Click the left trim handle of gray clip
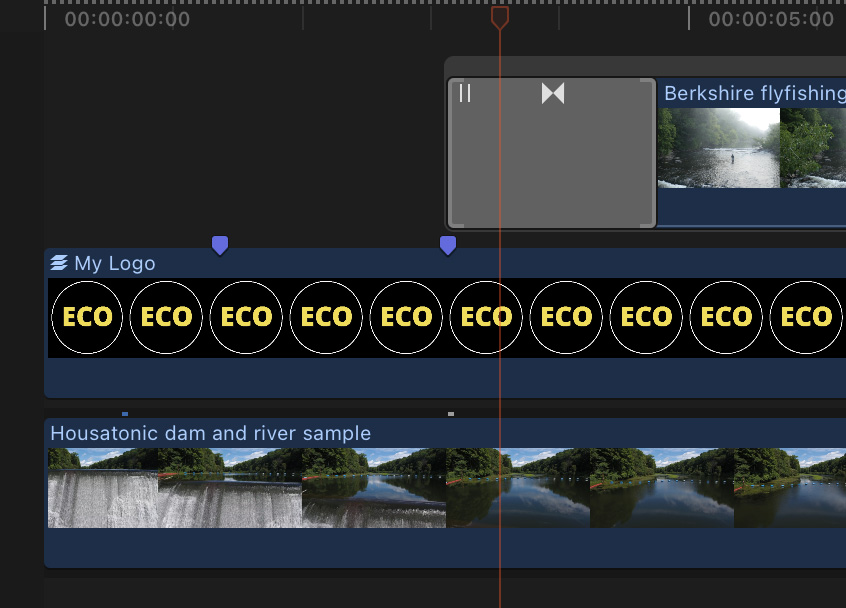This screenshot has height=608, width=846. point(453,153)
